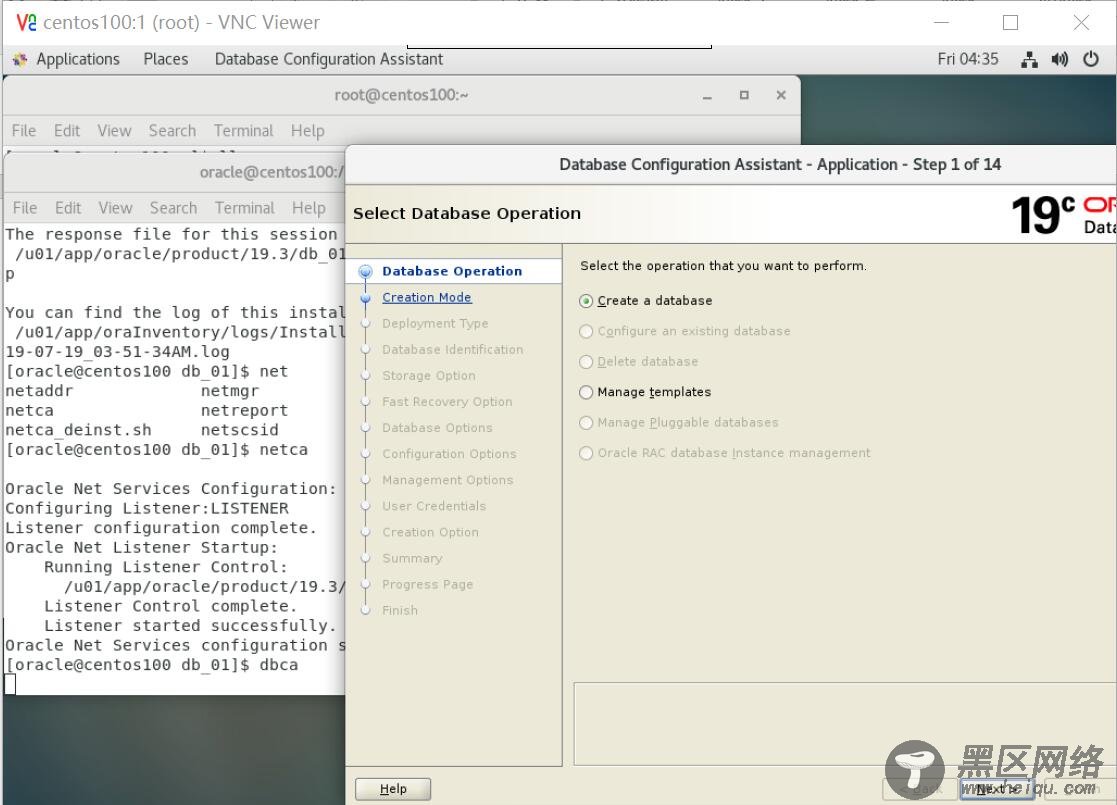Screen dimensions: 1117x805
Task: Open the Places menu
Action: [166, 59]
